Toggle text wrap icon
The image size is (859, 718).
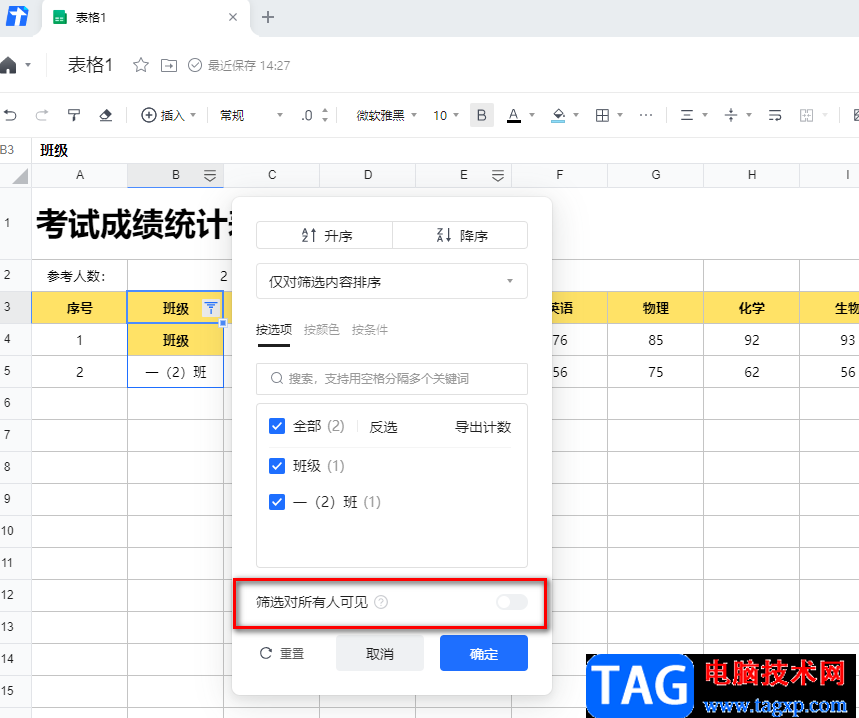775,115
